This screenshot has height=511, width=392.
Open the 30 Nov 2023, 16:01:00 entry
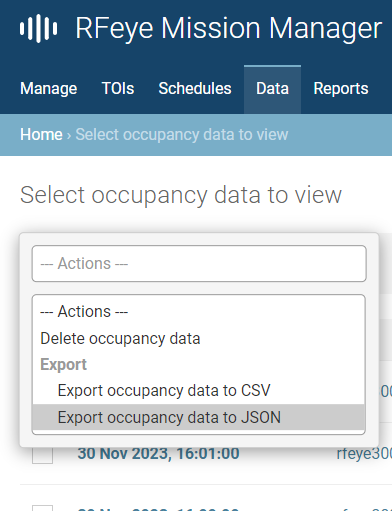[158, 454]
